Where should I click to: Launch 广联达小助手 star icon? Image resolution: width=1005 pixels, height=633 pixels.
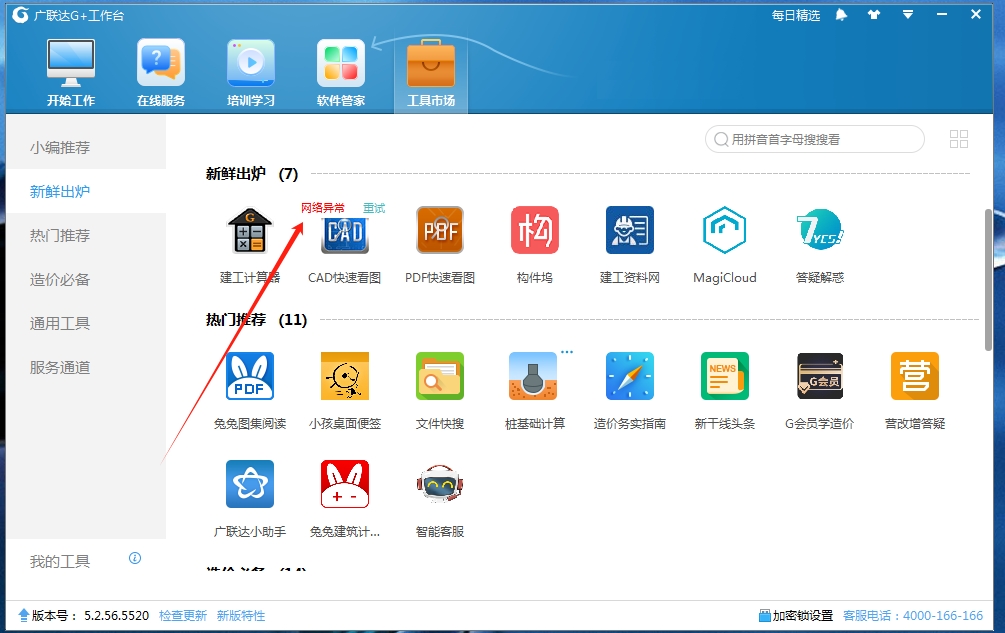250,484
